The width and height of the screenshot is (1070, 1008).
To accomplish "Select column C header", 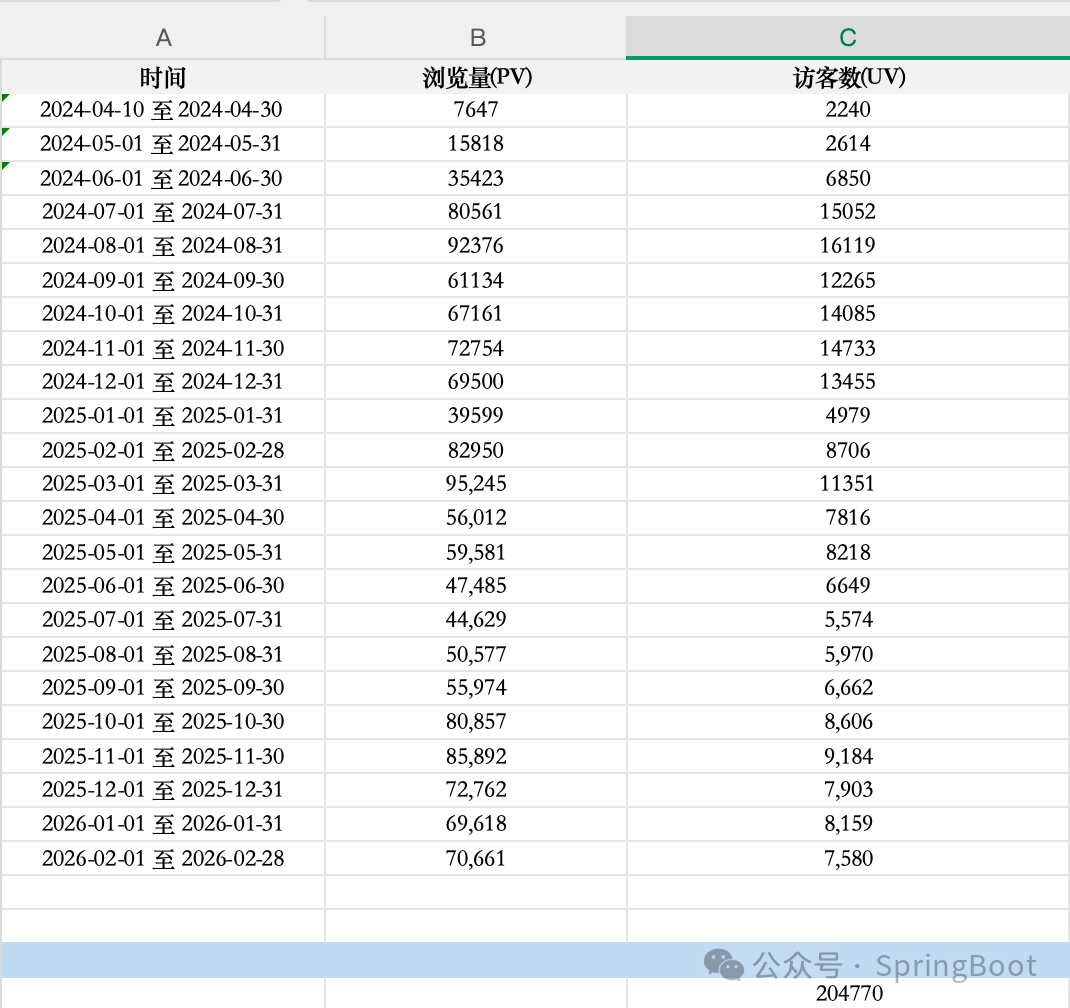I will pyautogui.click(x=848, y=38).
